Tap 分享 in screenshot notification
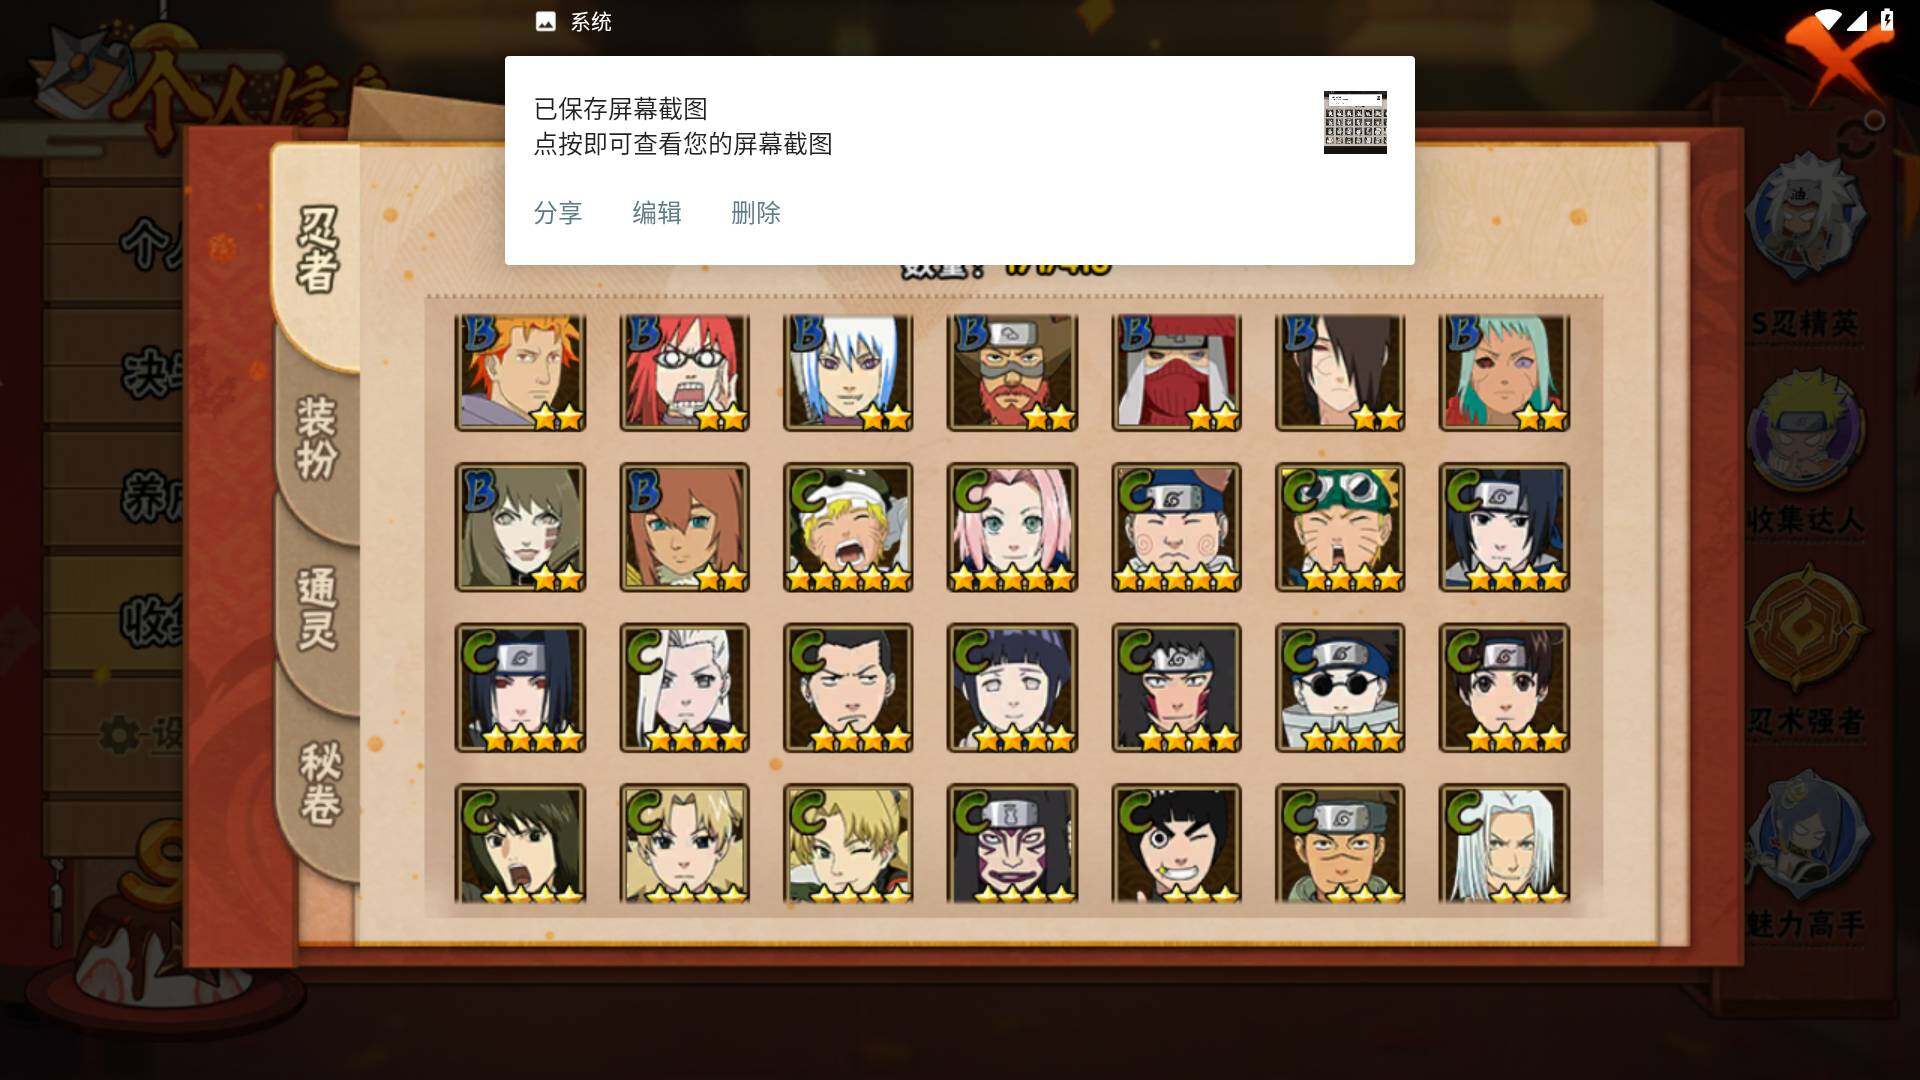The width and height of the screenshot is (1920, 1080). coord(557,213)
